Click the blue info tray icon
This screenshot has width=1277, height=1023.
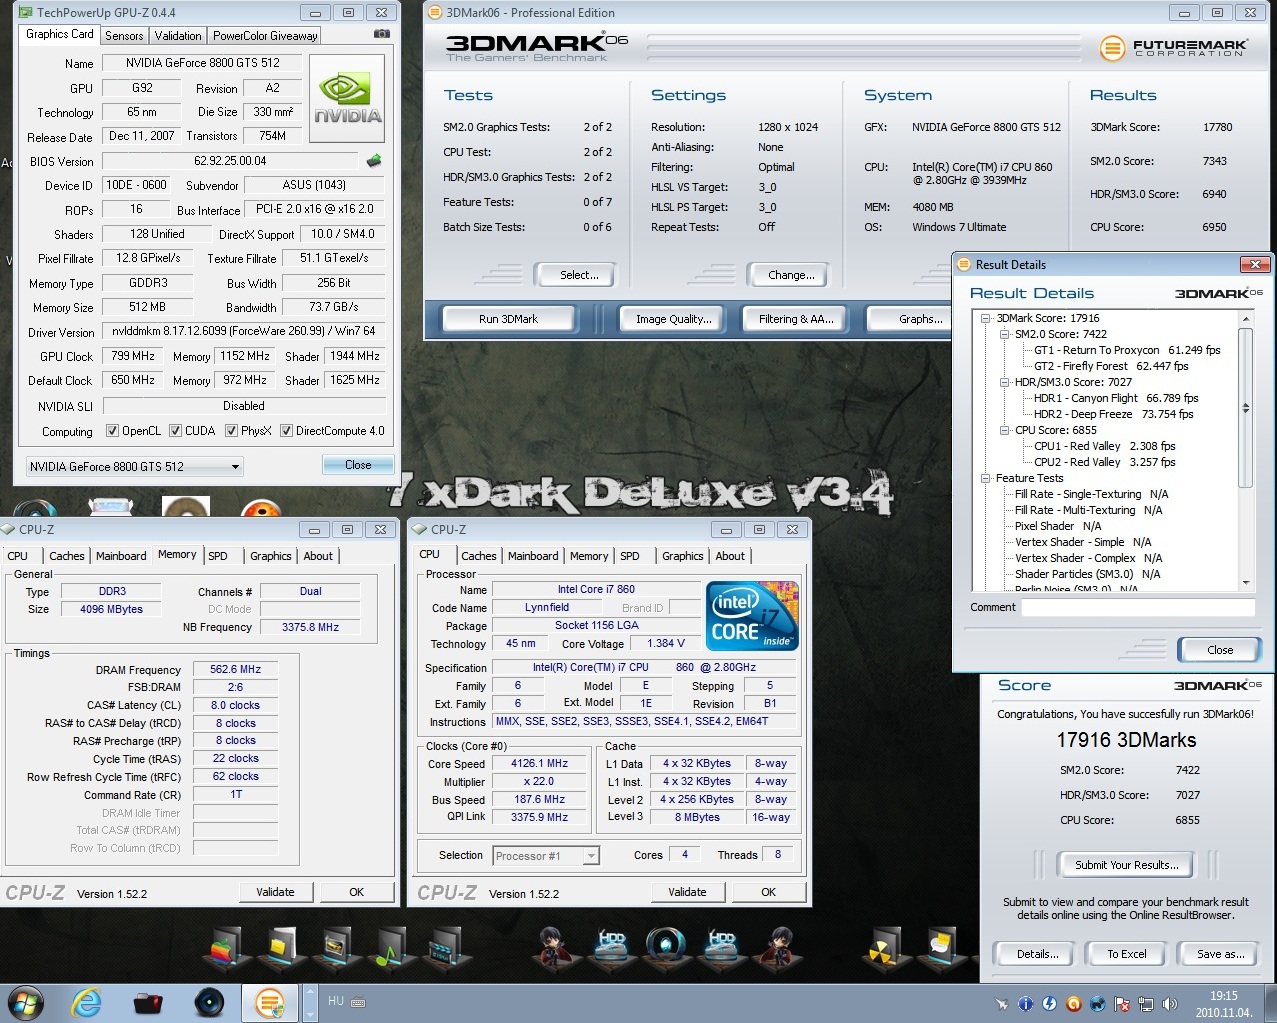pyautogui.click(x=1025, y=1003)
